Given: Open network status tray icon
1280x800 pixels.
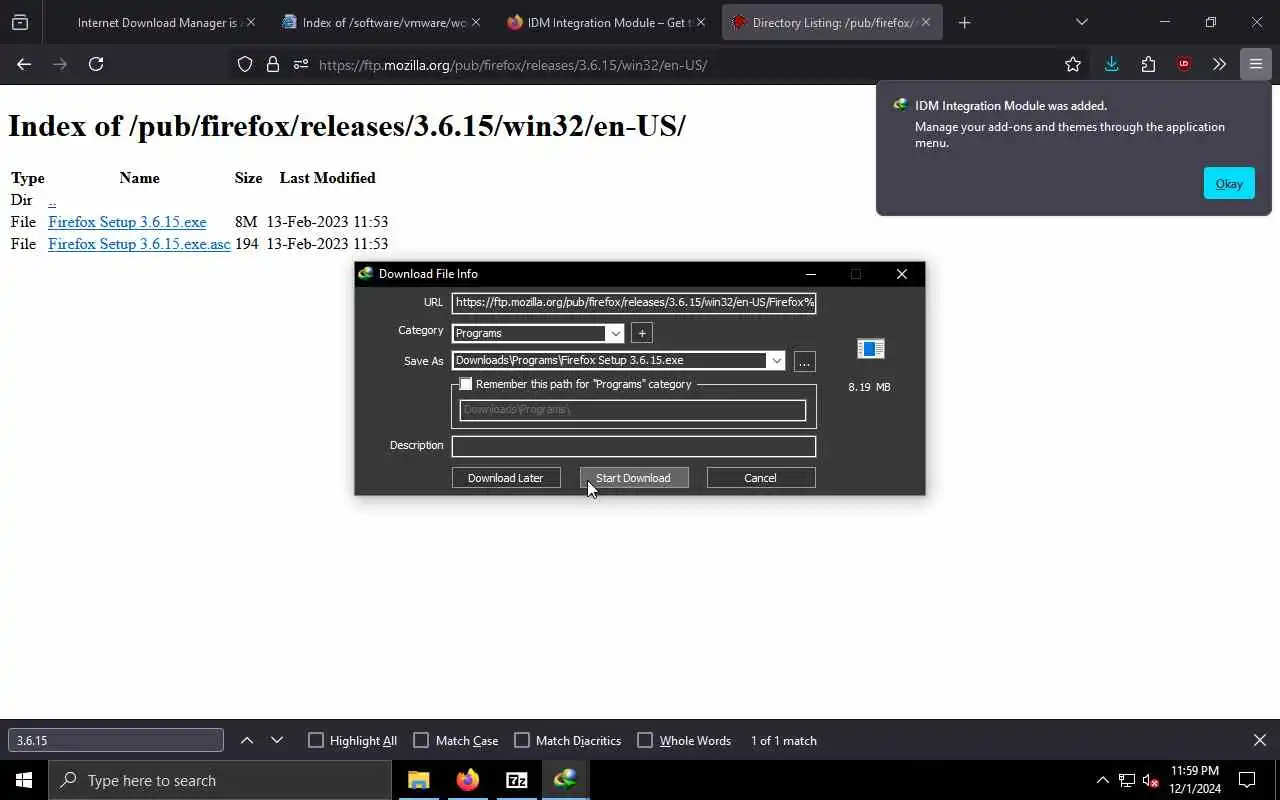Looking at the screenshot, I should 1127,780.
